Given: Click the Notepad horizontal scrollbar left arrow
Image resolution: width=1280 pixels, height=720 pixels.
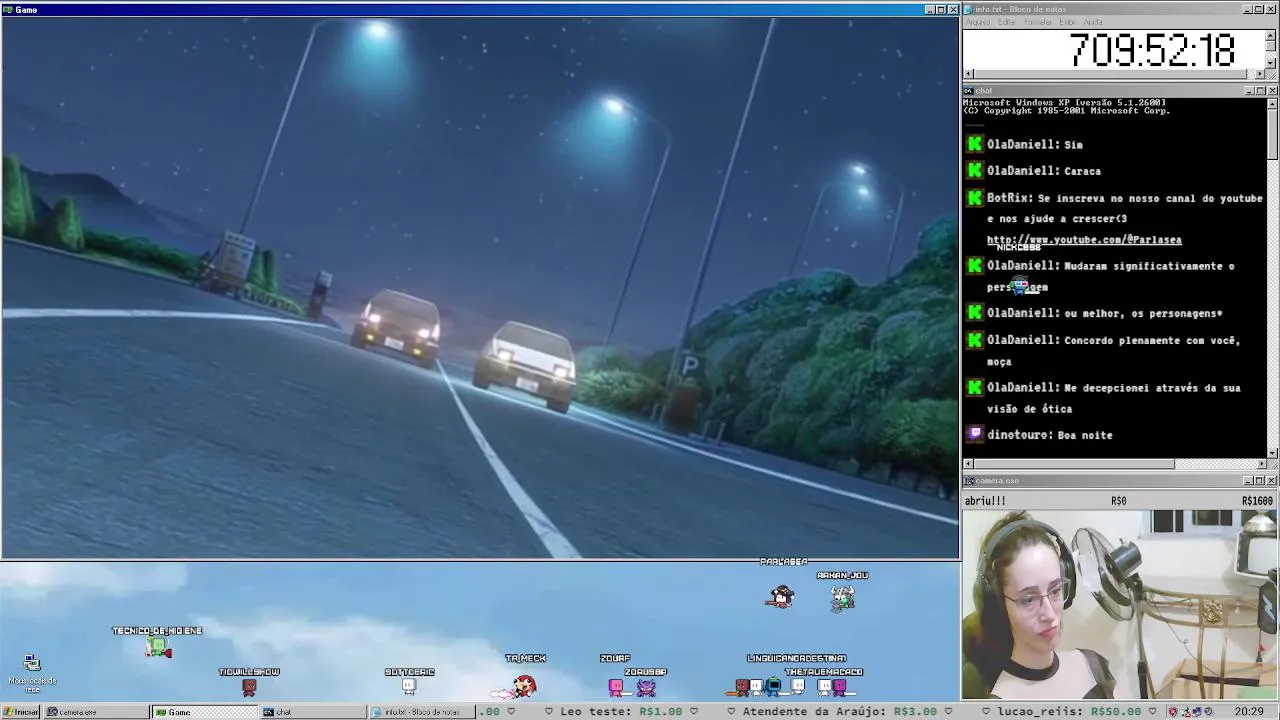Looking at the screenshot, I should (x=968, y=74).
